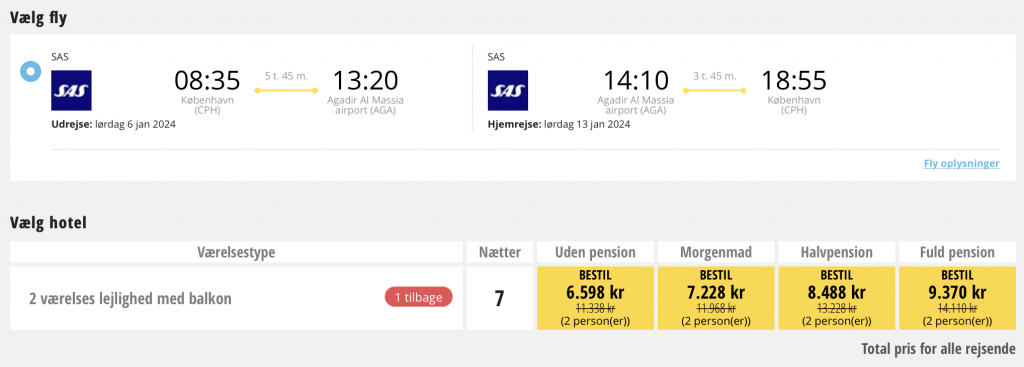The width and height of the screenshot is (1024, 367).
Task: Book Uden pension for 6.598 kr
Action: pyautogui.click(x=595, y=298)
